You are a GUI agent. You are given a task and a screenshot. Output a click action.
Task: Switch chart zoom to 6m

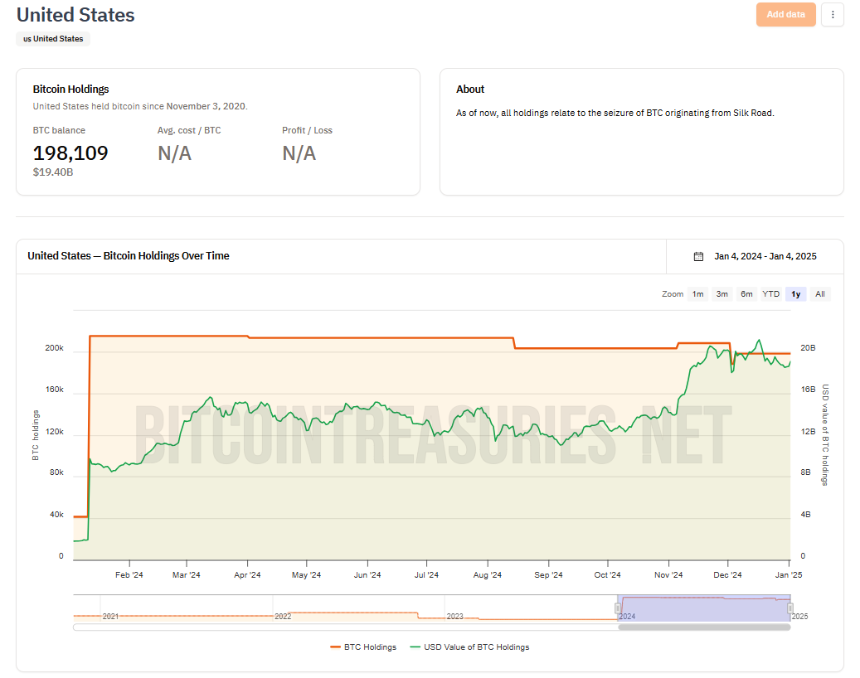coord(746,294)
